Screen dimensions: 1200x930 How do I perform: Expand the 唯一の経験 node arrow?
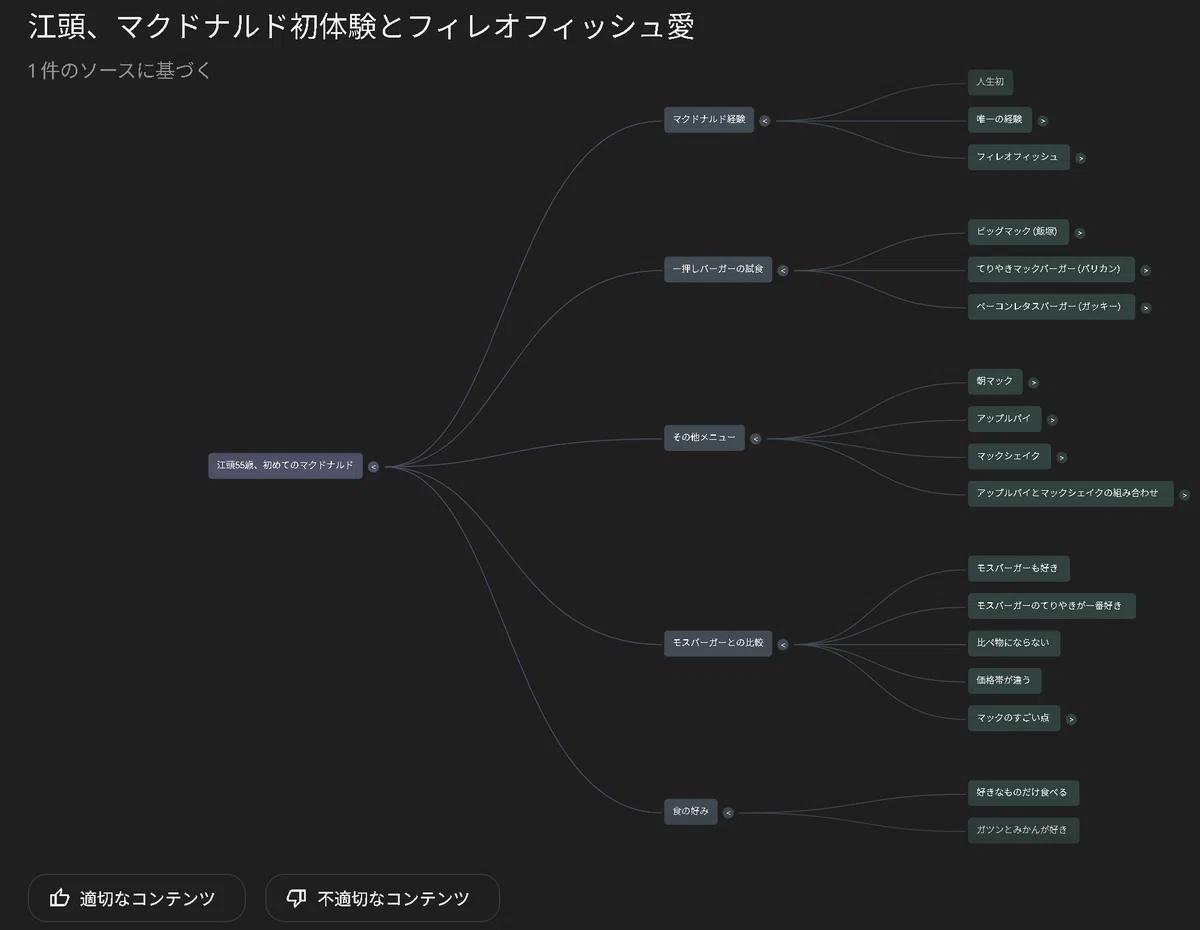tap(1043, 121)
